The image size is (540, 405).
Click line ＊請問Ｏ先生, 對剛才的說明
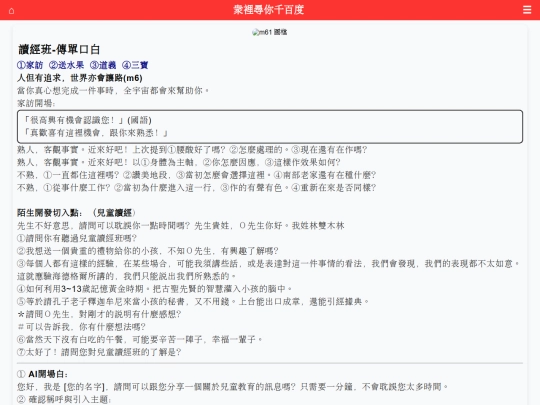[x=99, y=314]
